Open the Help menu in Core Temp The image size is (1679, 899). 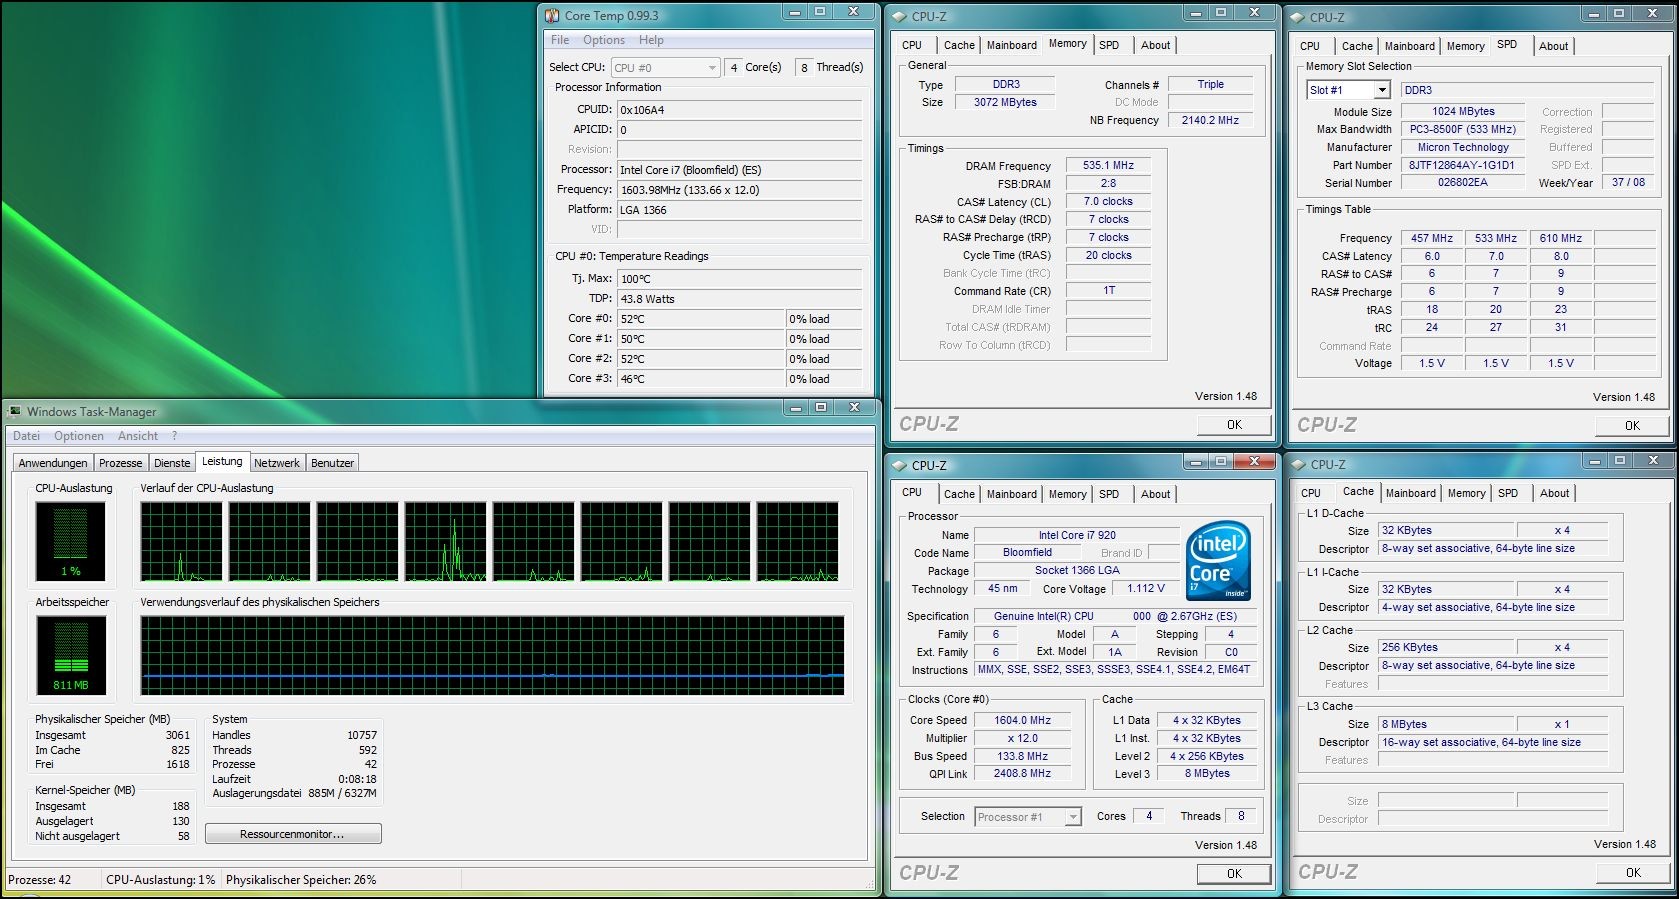click(x=651, y=40)
